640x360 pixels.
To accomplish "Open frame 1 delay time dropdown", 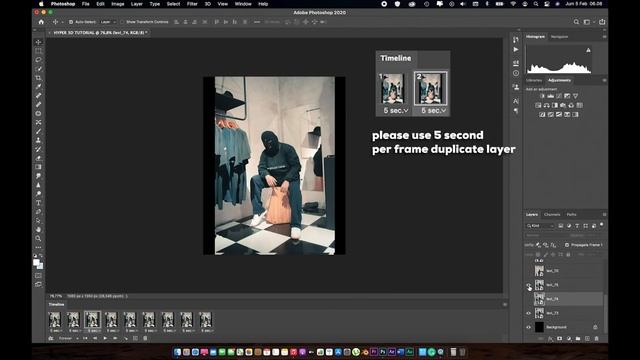I will (56, 331).
